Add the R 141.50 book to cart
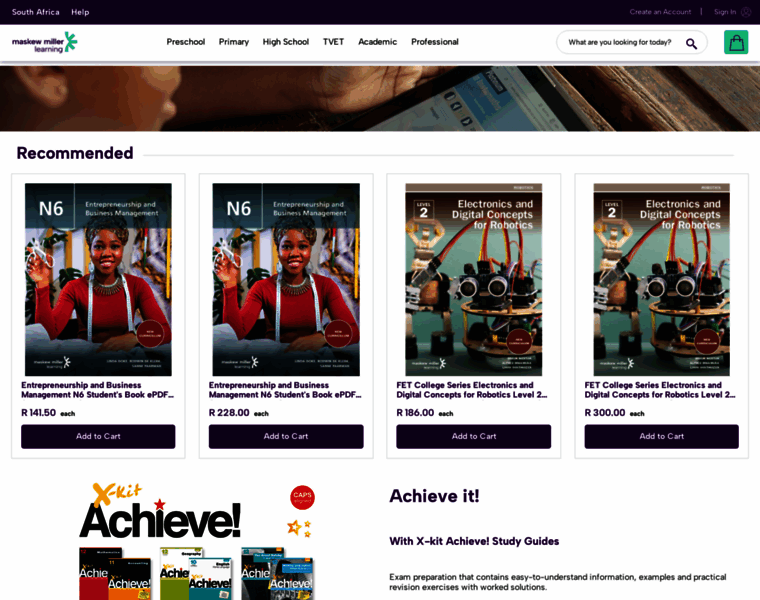Image resolution: width=760 pixels, height=600 pixels. click(98, 437)
